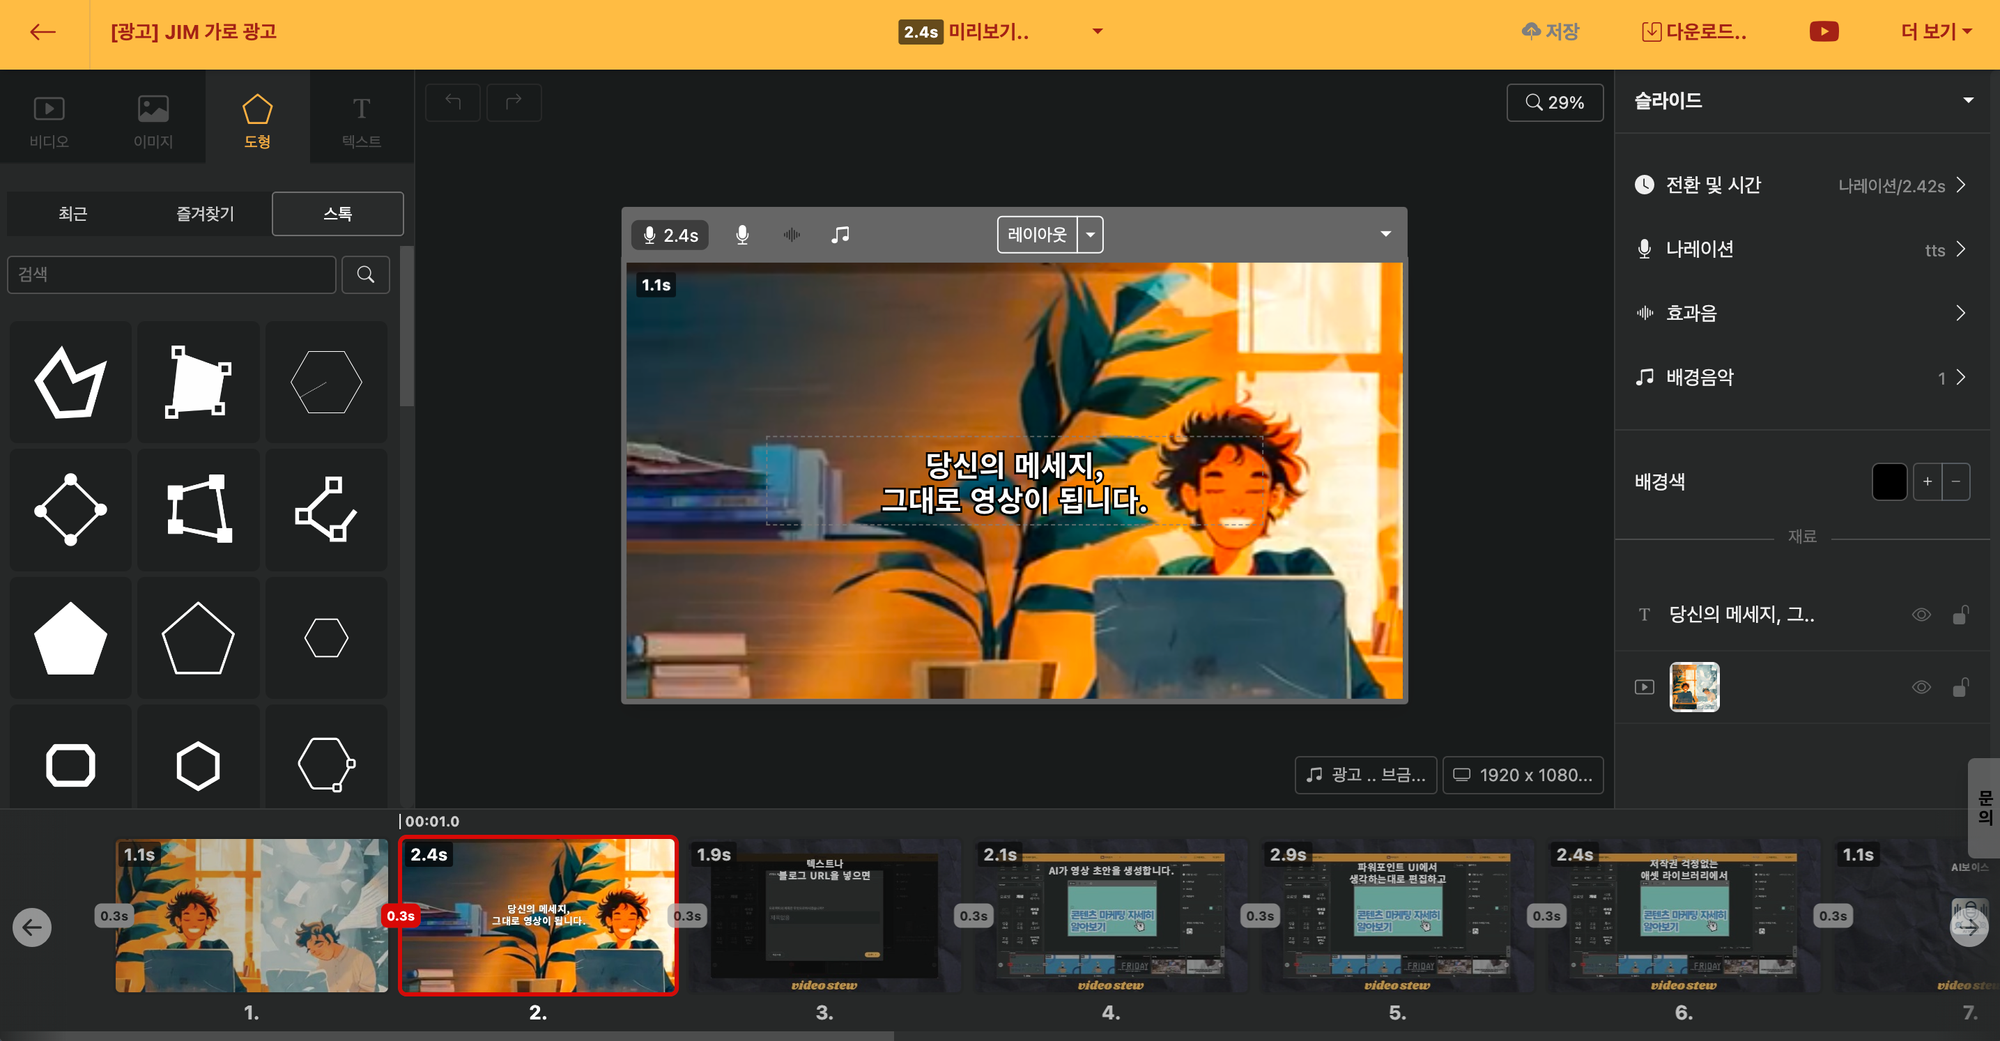
Task: Toggle lock on the video layer
Action: [x=1961, y=687]
